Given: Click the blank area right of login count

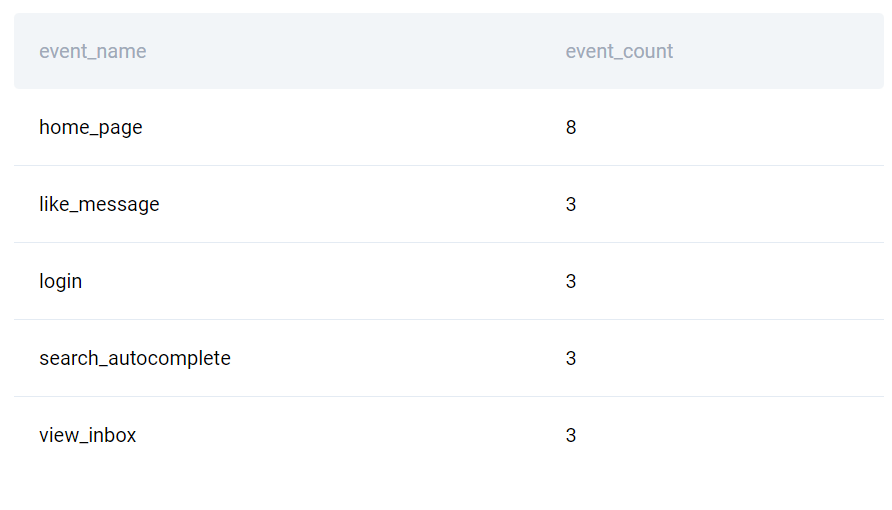Looking at the screenshot, I should click(x=730, y=281).
